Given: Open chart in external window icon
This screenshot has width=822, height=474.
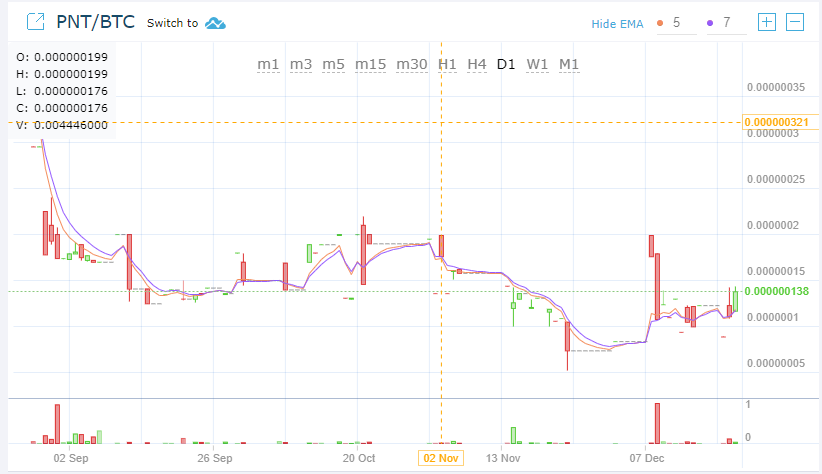Looking at the screenshot, I should click(35, 22).
